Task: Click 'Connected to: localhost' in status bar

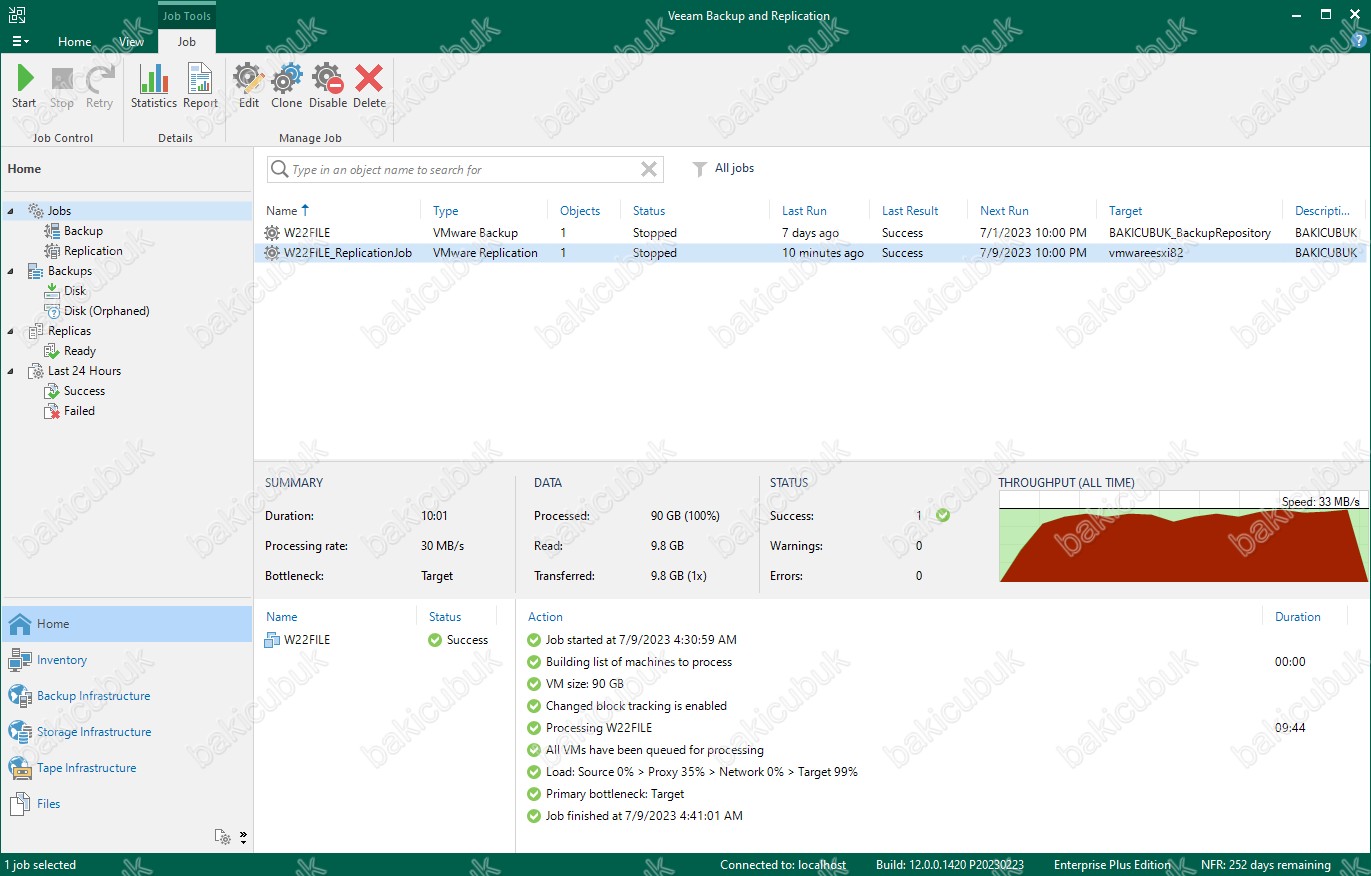Action: point(783,865)
